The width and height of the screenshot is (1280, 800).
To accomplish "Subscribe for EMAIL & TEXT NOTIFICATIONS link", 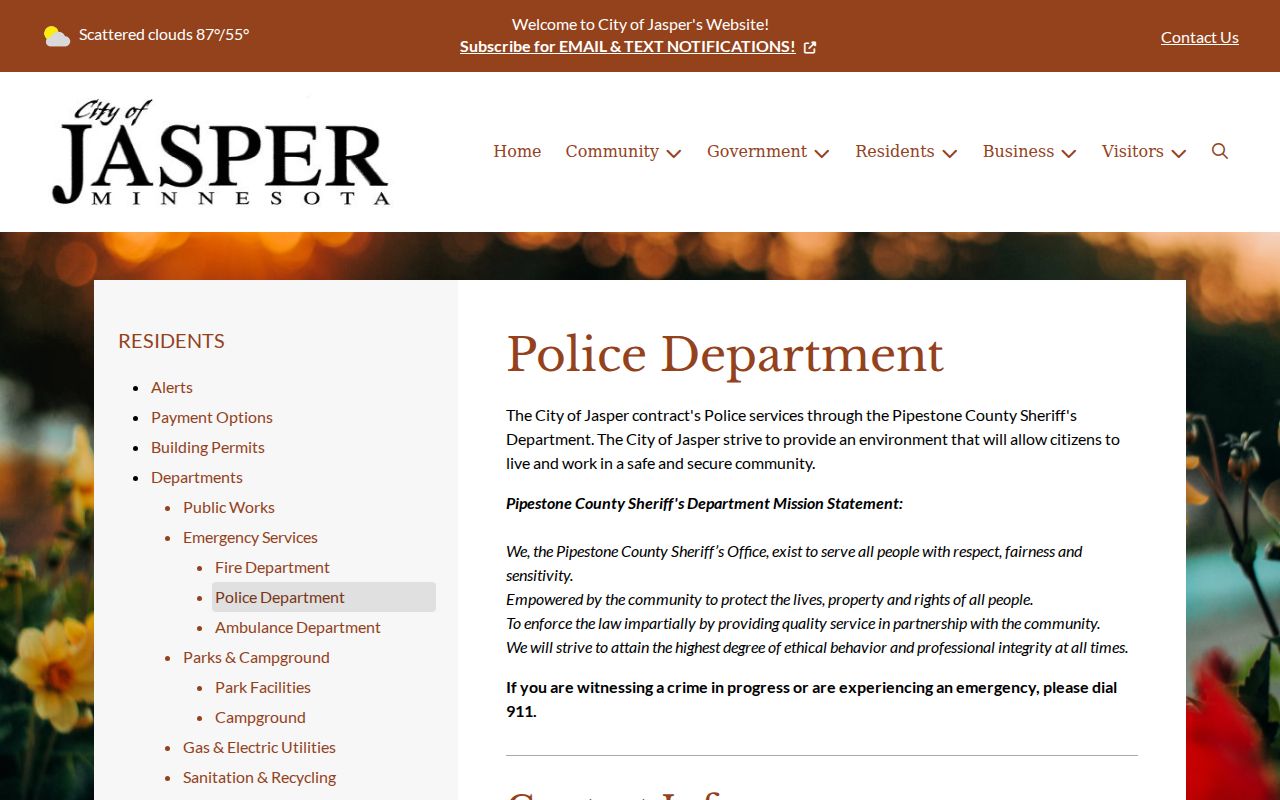I will point(628,46).
